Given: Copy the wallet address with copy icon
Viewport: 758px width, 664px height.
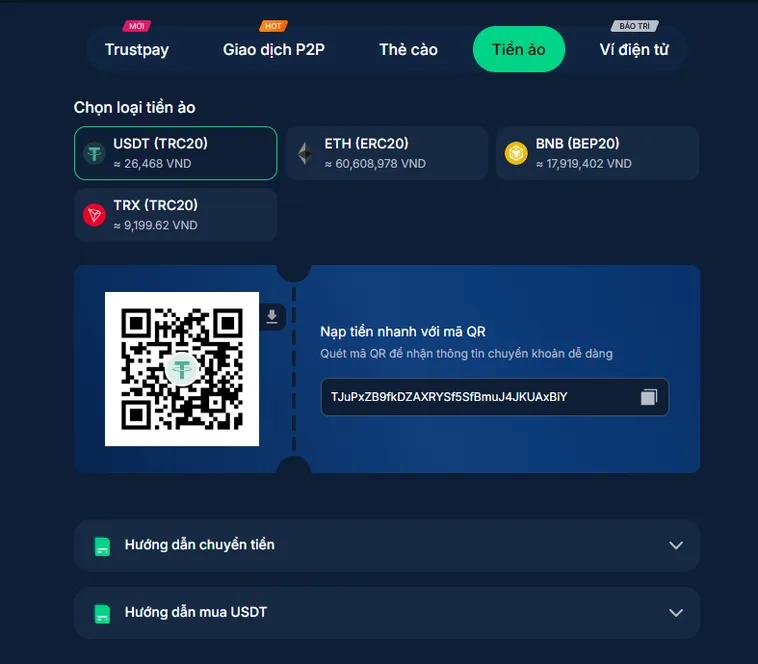Looking at the screenshot, I should [649, 397].
